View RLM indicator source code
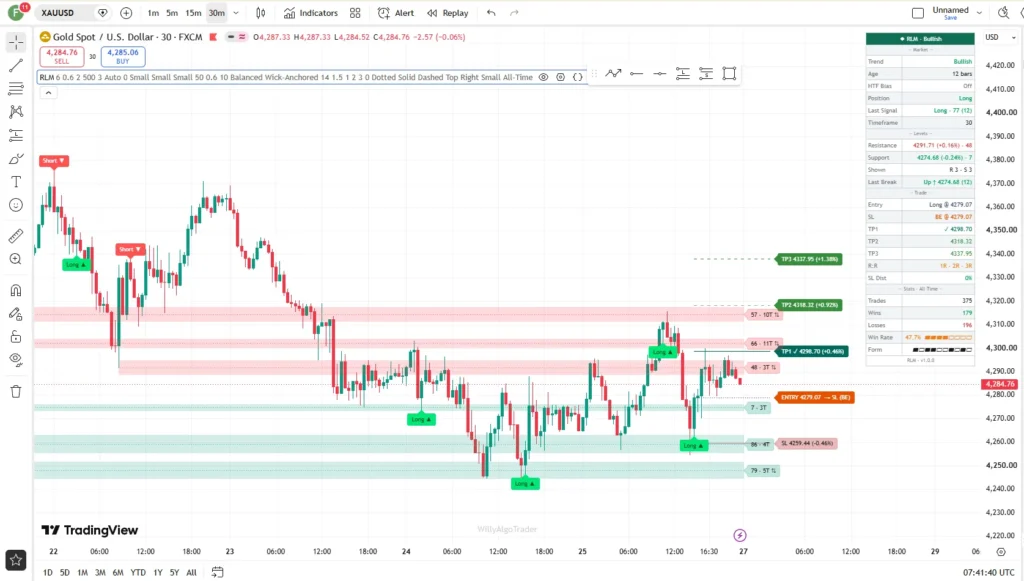1024x581 pixels. 578,77
